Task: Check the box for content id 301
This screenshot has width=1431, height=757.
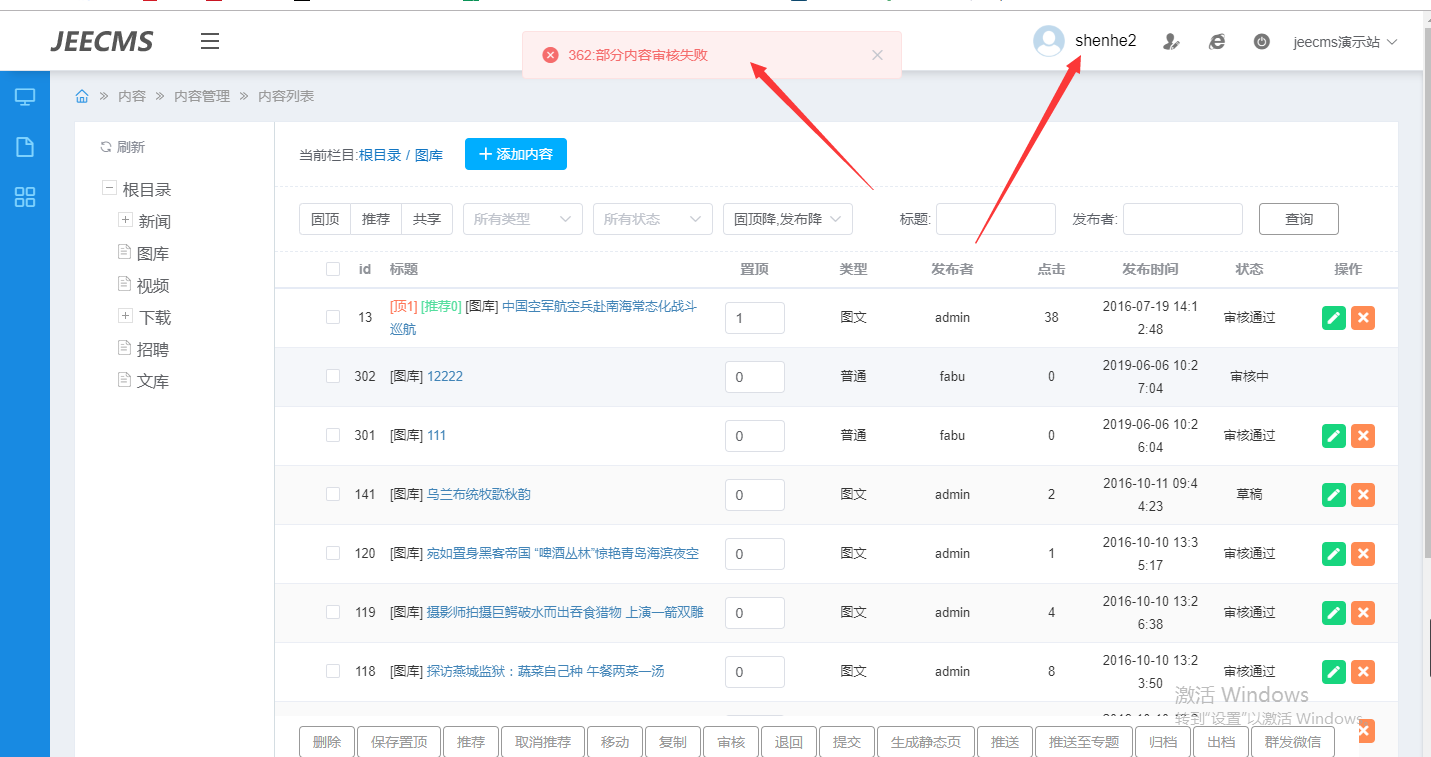Action: [x=333, y=435]
